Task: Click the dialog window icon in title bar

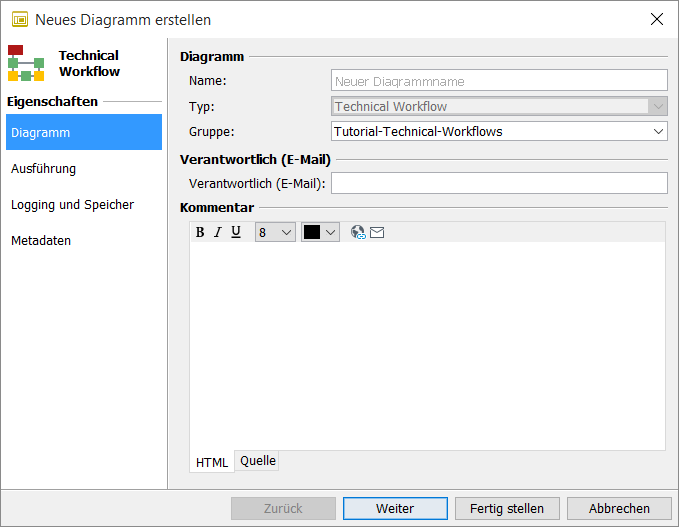Action: tap(19, 19)
